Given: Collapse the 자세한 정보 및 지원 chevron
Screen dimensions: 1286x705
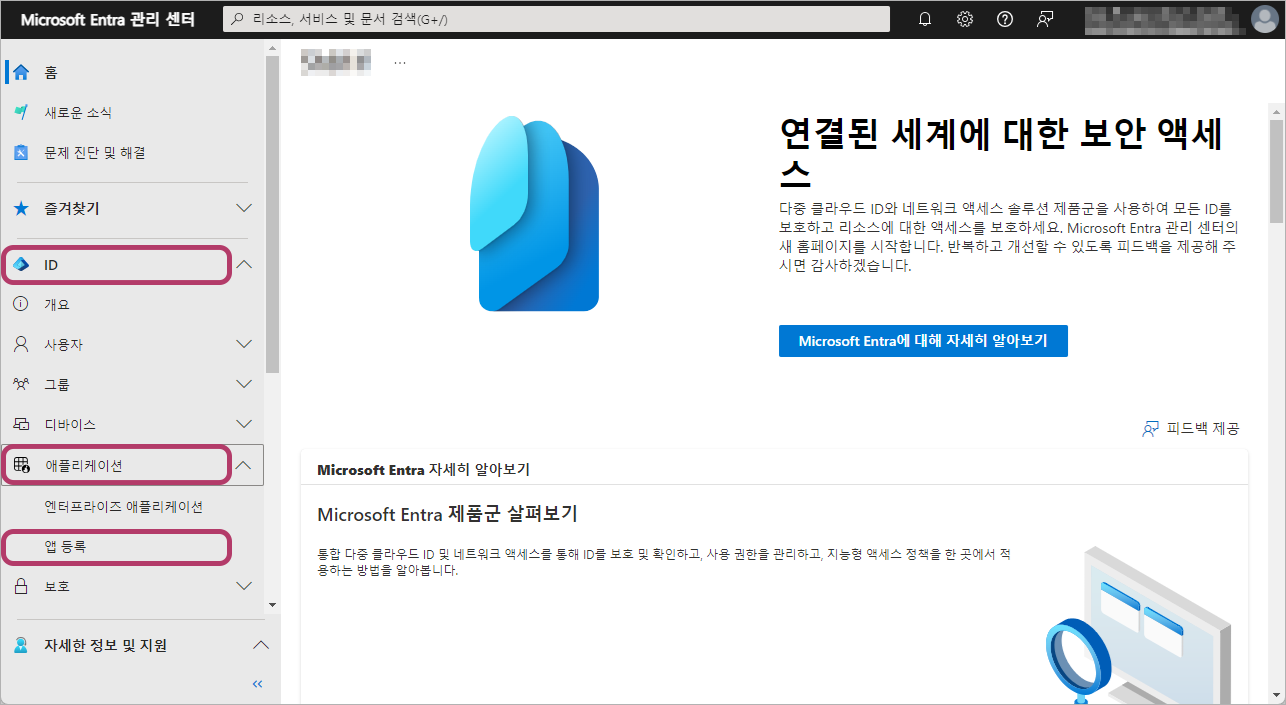Looking at the screenshot, I should point(260,645).
